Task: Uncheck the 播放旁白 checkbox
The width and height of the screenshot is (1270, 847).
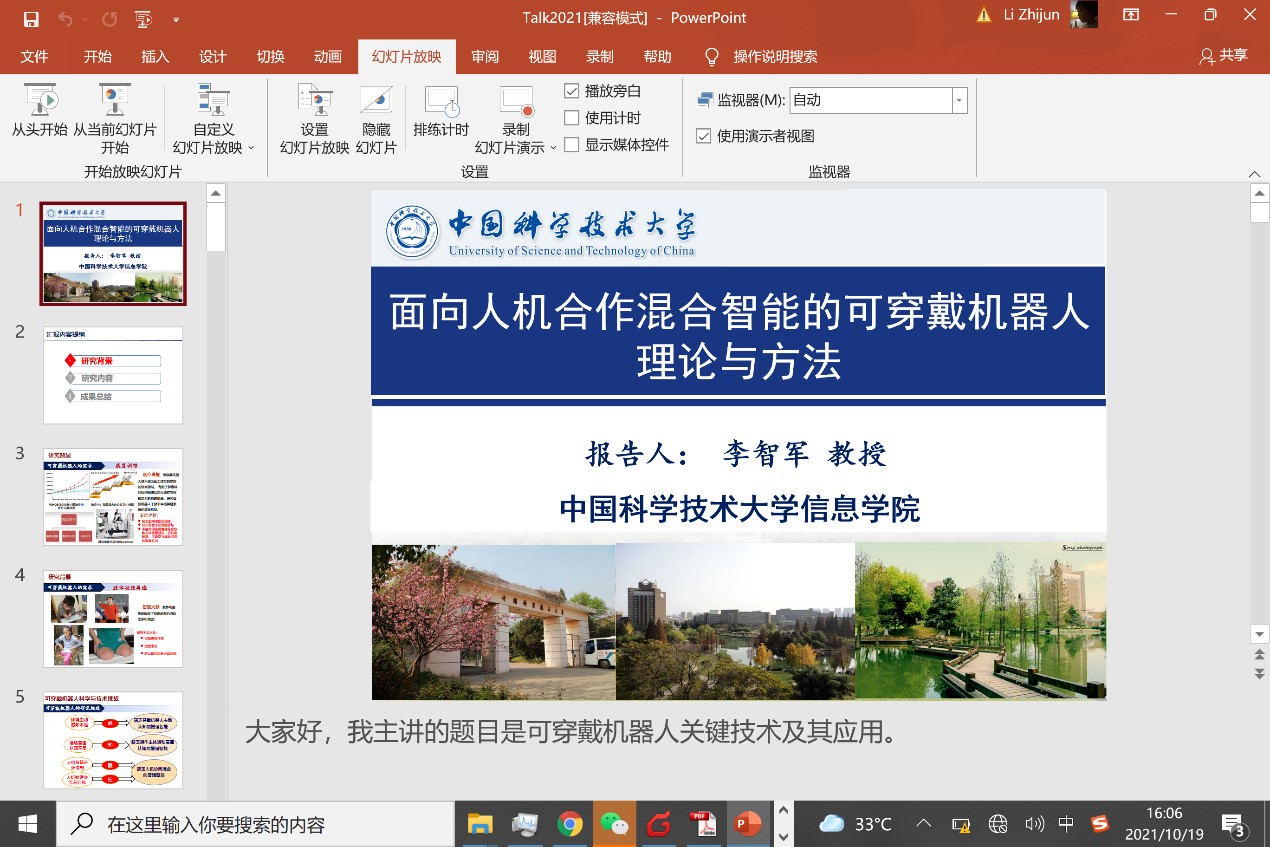Action: [572, 91]
